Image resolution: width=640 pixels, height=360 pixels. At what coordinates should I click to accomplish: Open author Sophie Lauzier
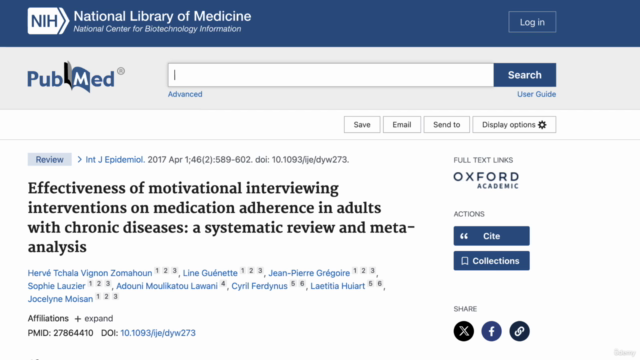coord(56,286)
